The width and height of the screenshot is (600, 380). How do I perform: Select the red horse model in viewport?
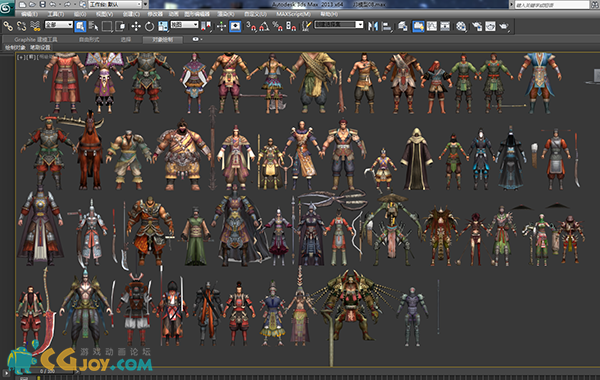[x=90, y=151]
